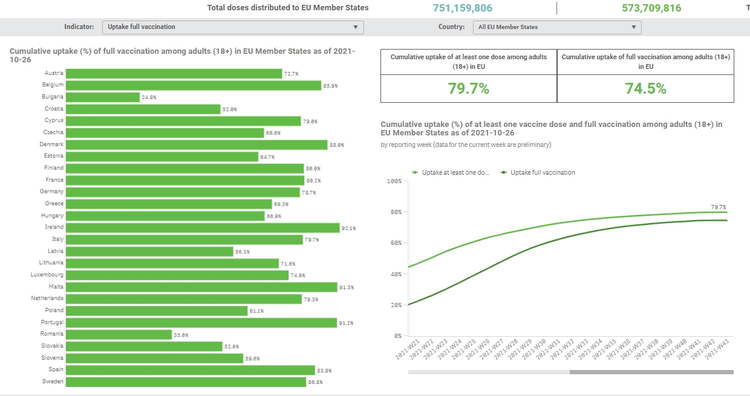Click the 751,159,806 total doses figure
Viewport: 750px width, 396px height.
tap(462, 8)
